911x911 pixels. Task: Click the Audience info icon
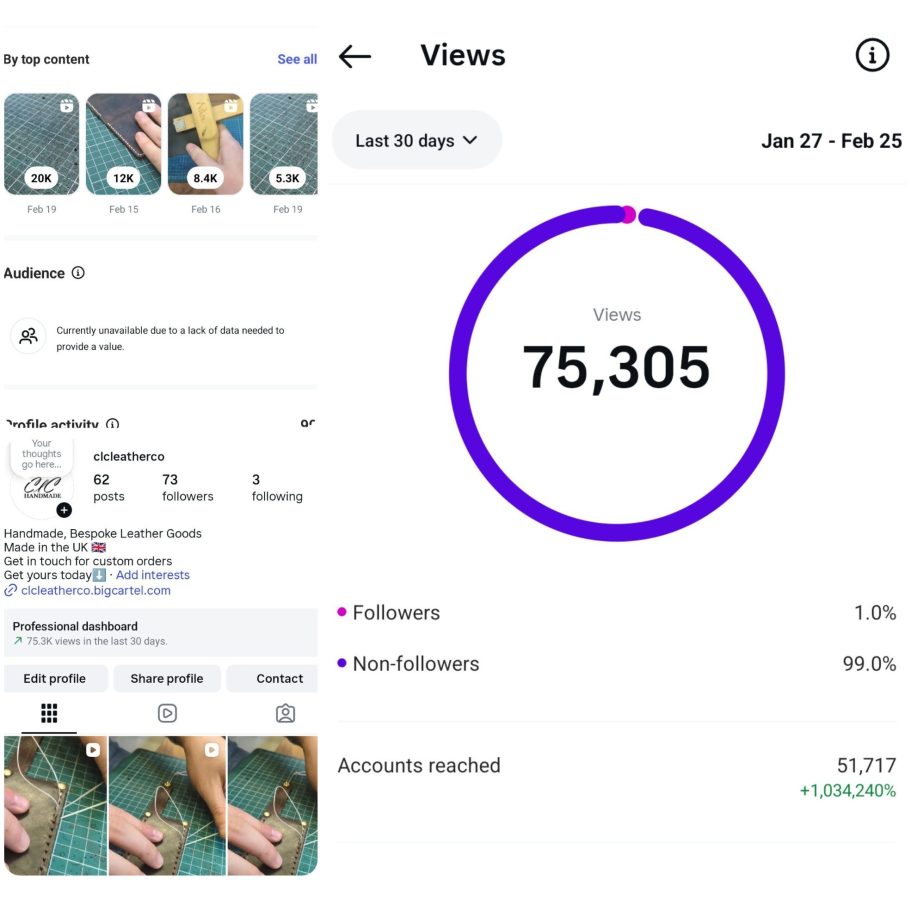[x=78, y=273]
